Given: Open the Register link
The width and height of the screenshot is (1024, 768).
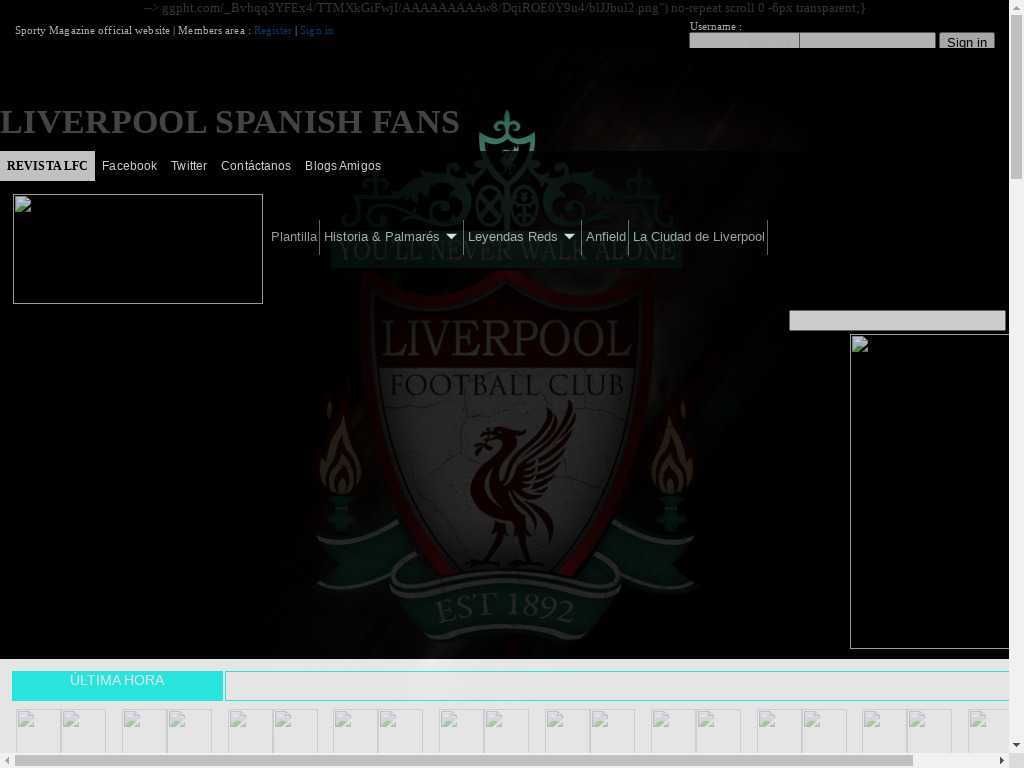Looking at the screenshot, I should click(272, 31).
